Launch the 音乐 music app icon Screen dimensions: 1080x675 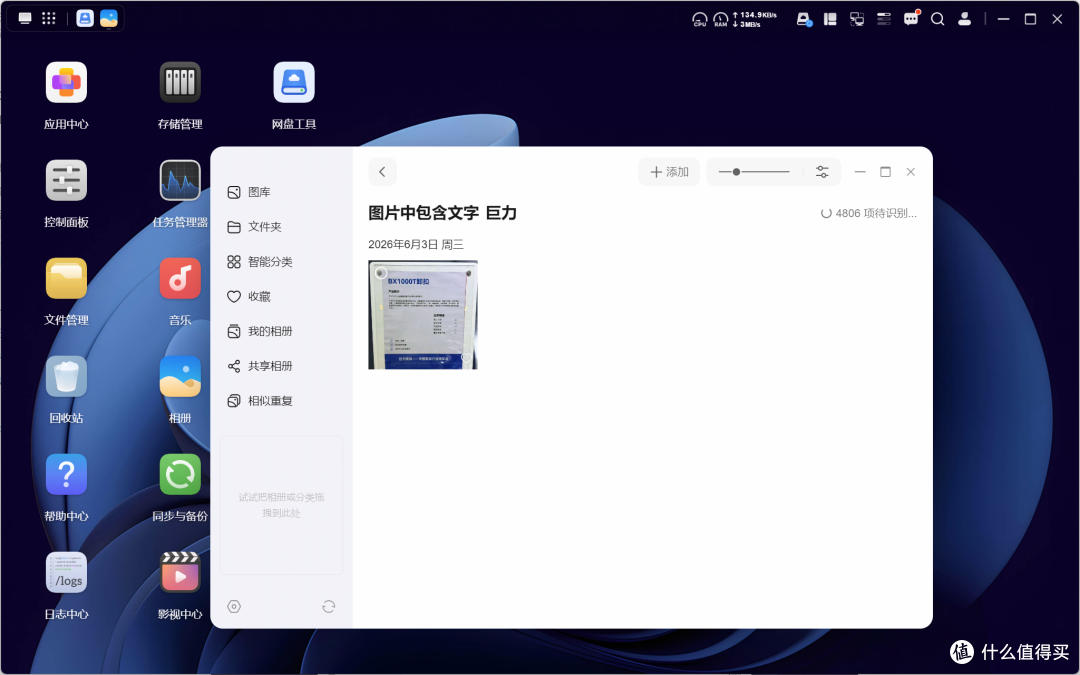[180, 279]
